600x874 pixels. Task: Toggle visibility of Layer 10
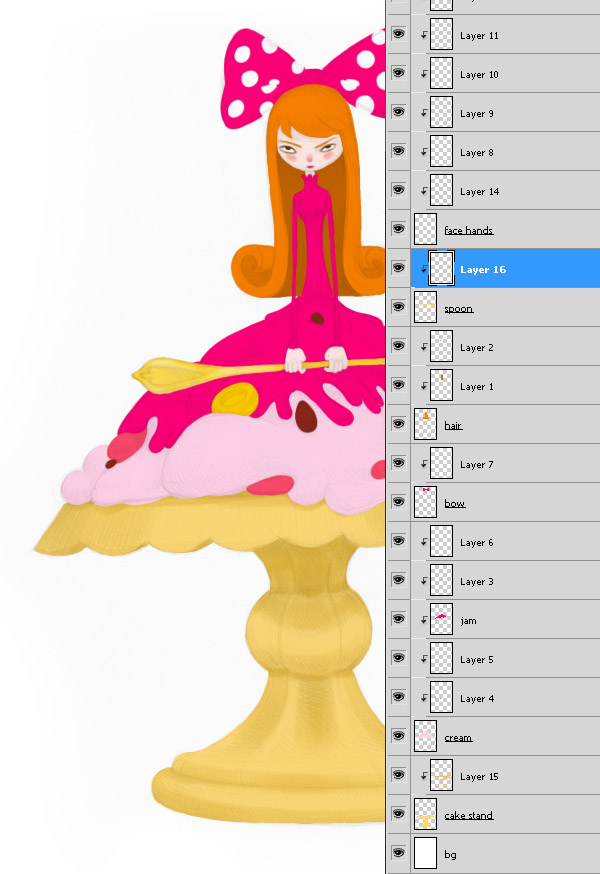point(398,73)
